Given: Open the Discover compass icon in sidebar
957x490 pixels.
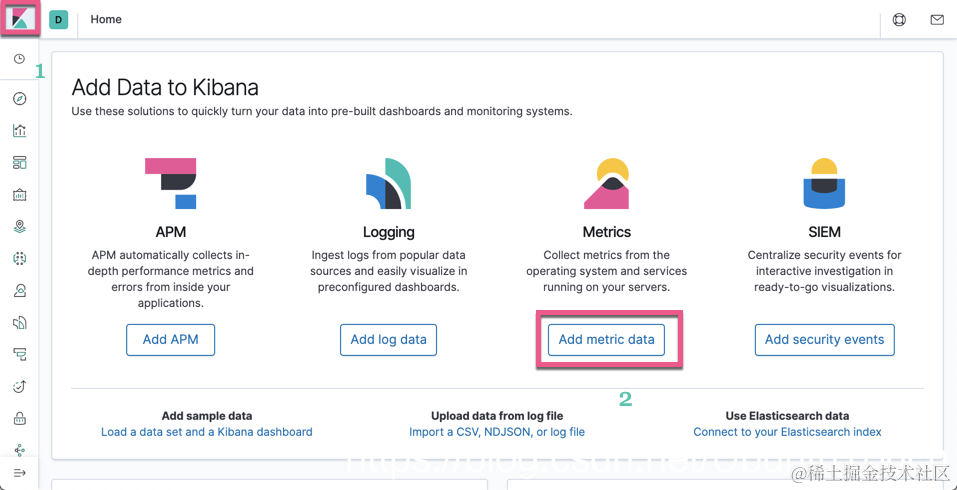Looking at the screenshot, I should click(19, 99).
